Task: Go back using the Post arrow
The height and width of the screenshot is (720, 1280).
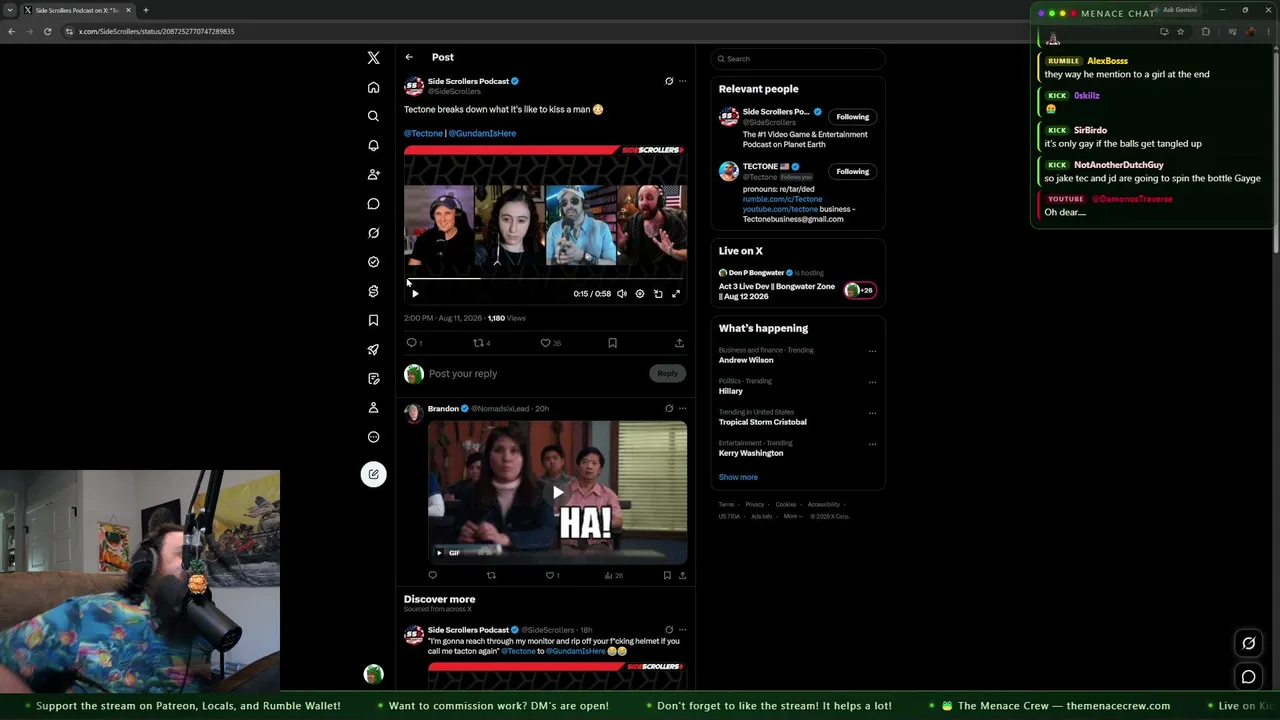Action: point(409,57)
